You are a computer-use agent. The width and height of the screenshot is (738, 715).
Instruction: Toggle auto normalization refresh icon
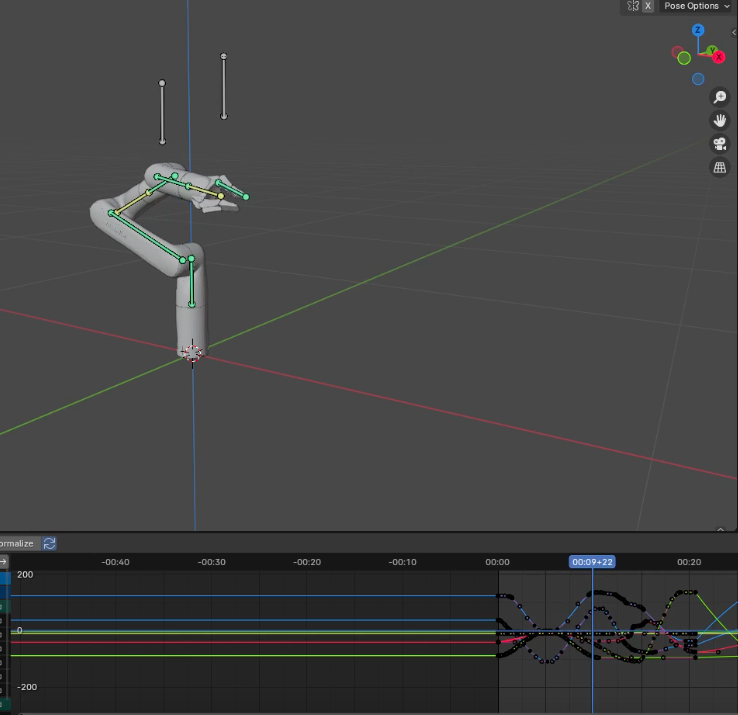[x=49, y=543]
